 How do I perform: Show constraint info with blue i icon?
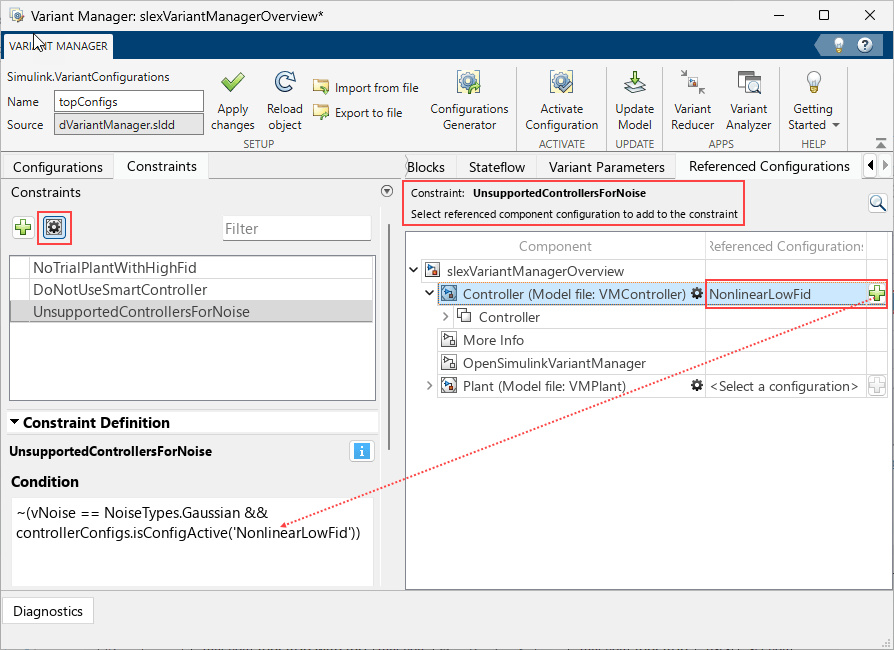pyautogui.click(x=361, y=451)
